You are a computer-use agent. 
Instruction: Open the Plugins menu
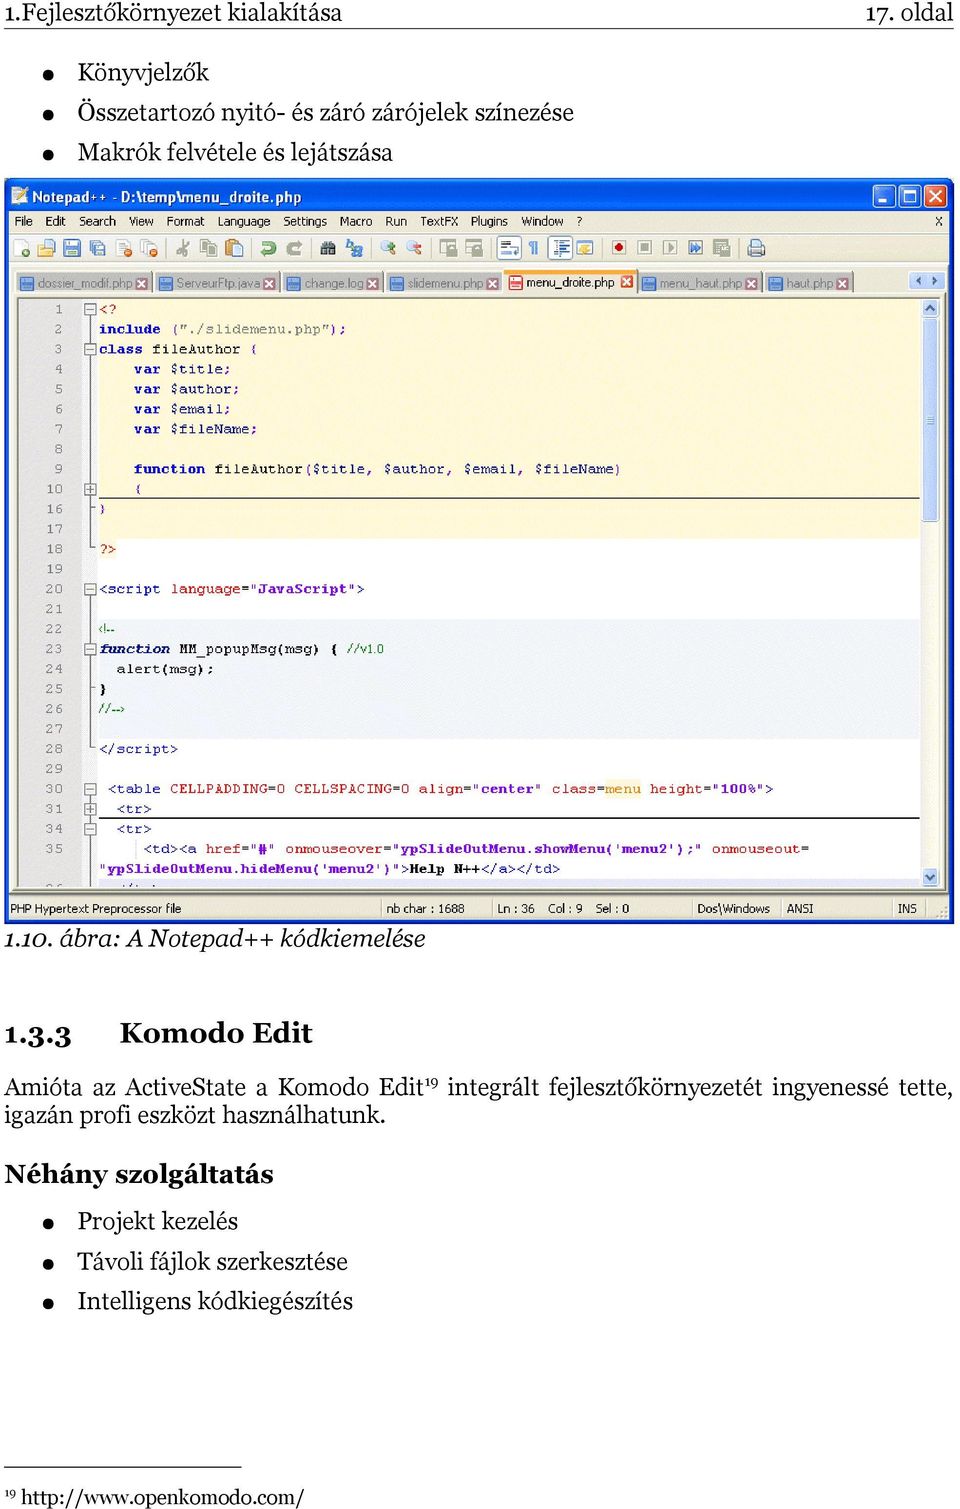pos(489,221)
